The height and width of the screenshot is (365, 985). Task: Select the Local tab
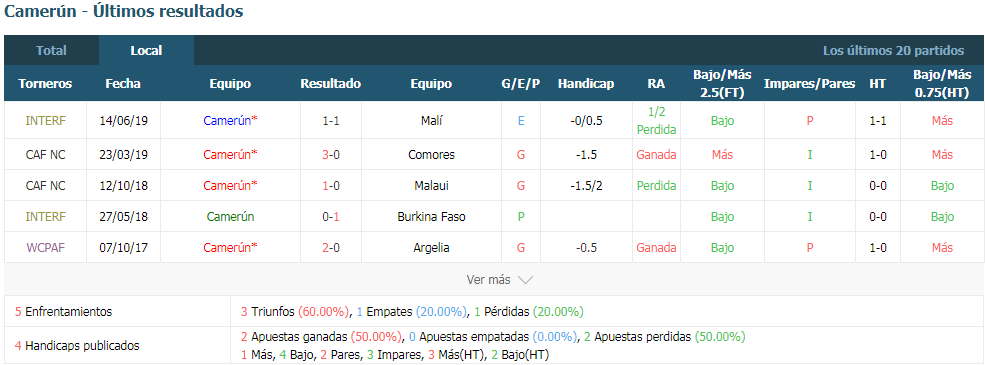(x=146, y=51)
